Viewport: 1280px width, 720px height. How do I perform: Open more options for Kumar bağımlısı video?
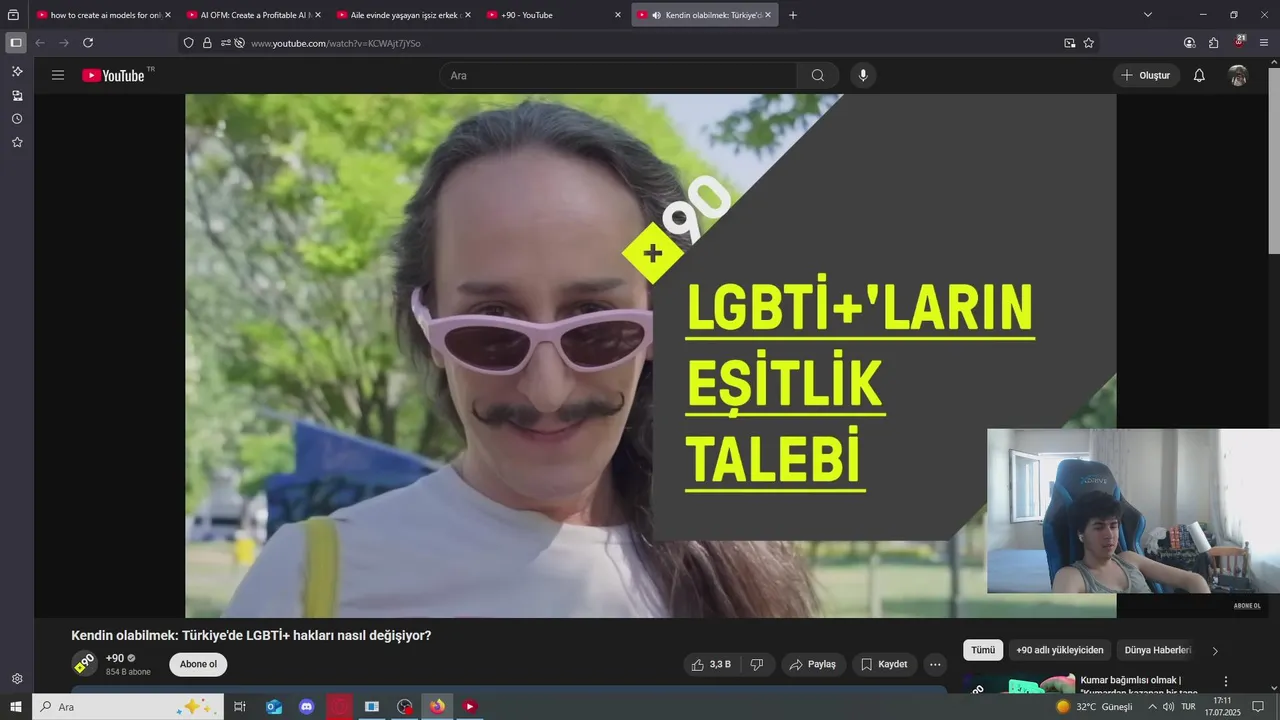1226,681
